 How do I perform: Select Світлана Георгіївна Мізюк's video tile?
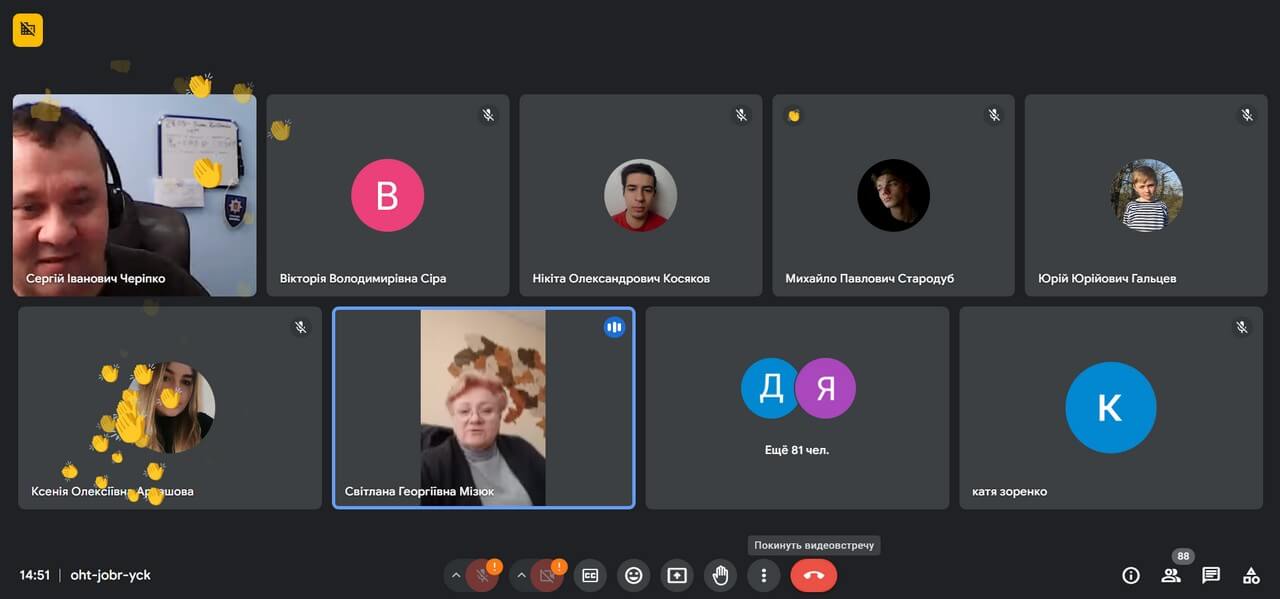click(483, 408)
